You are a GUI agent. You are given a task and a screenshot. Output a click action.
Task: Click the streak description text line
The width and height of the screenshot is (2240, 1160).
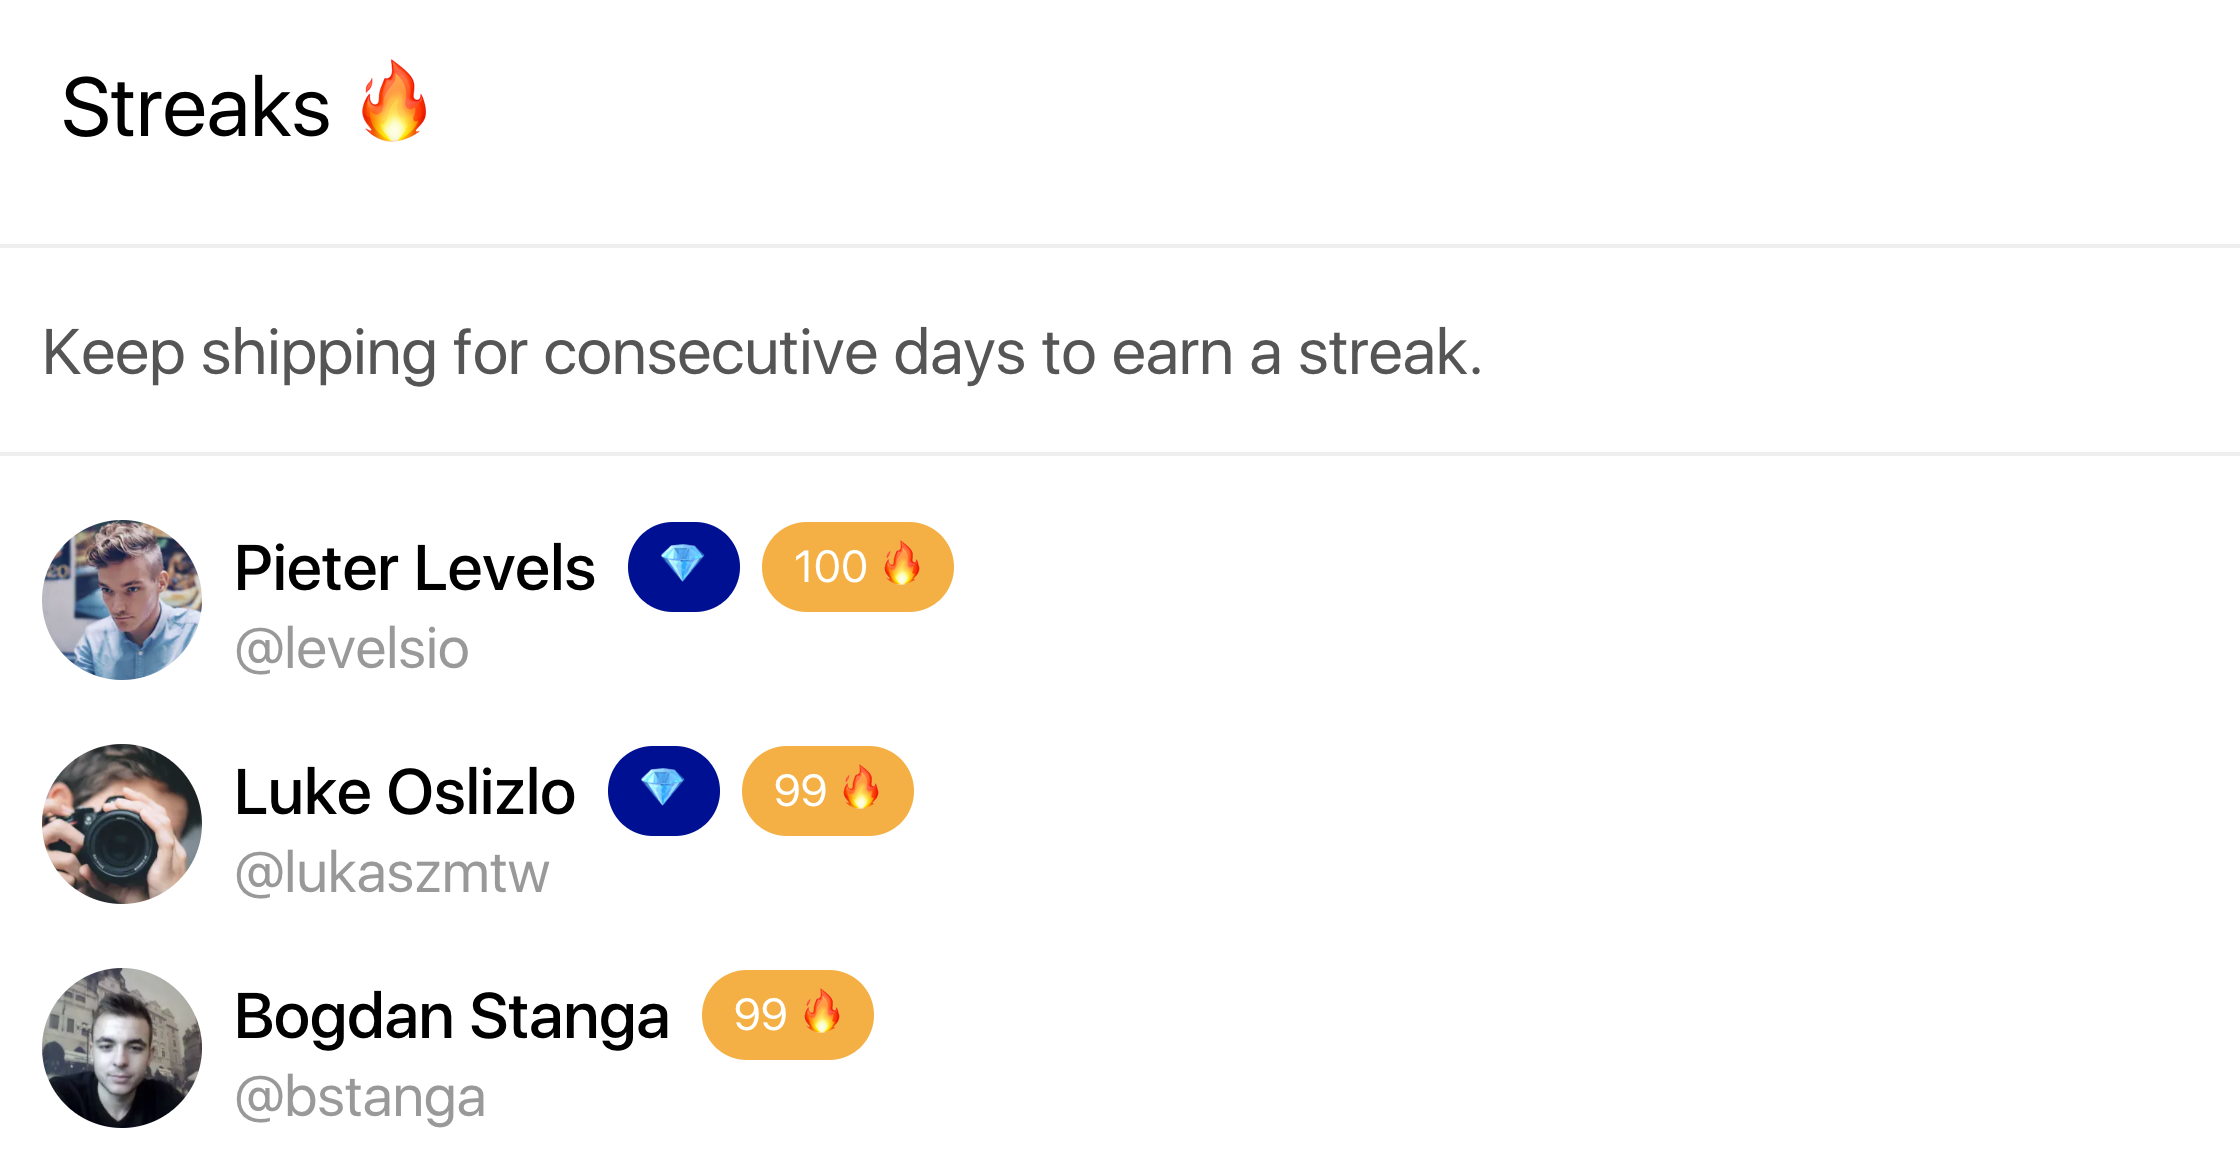tap(762, 354)
